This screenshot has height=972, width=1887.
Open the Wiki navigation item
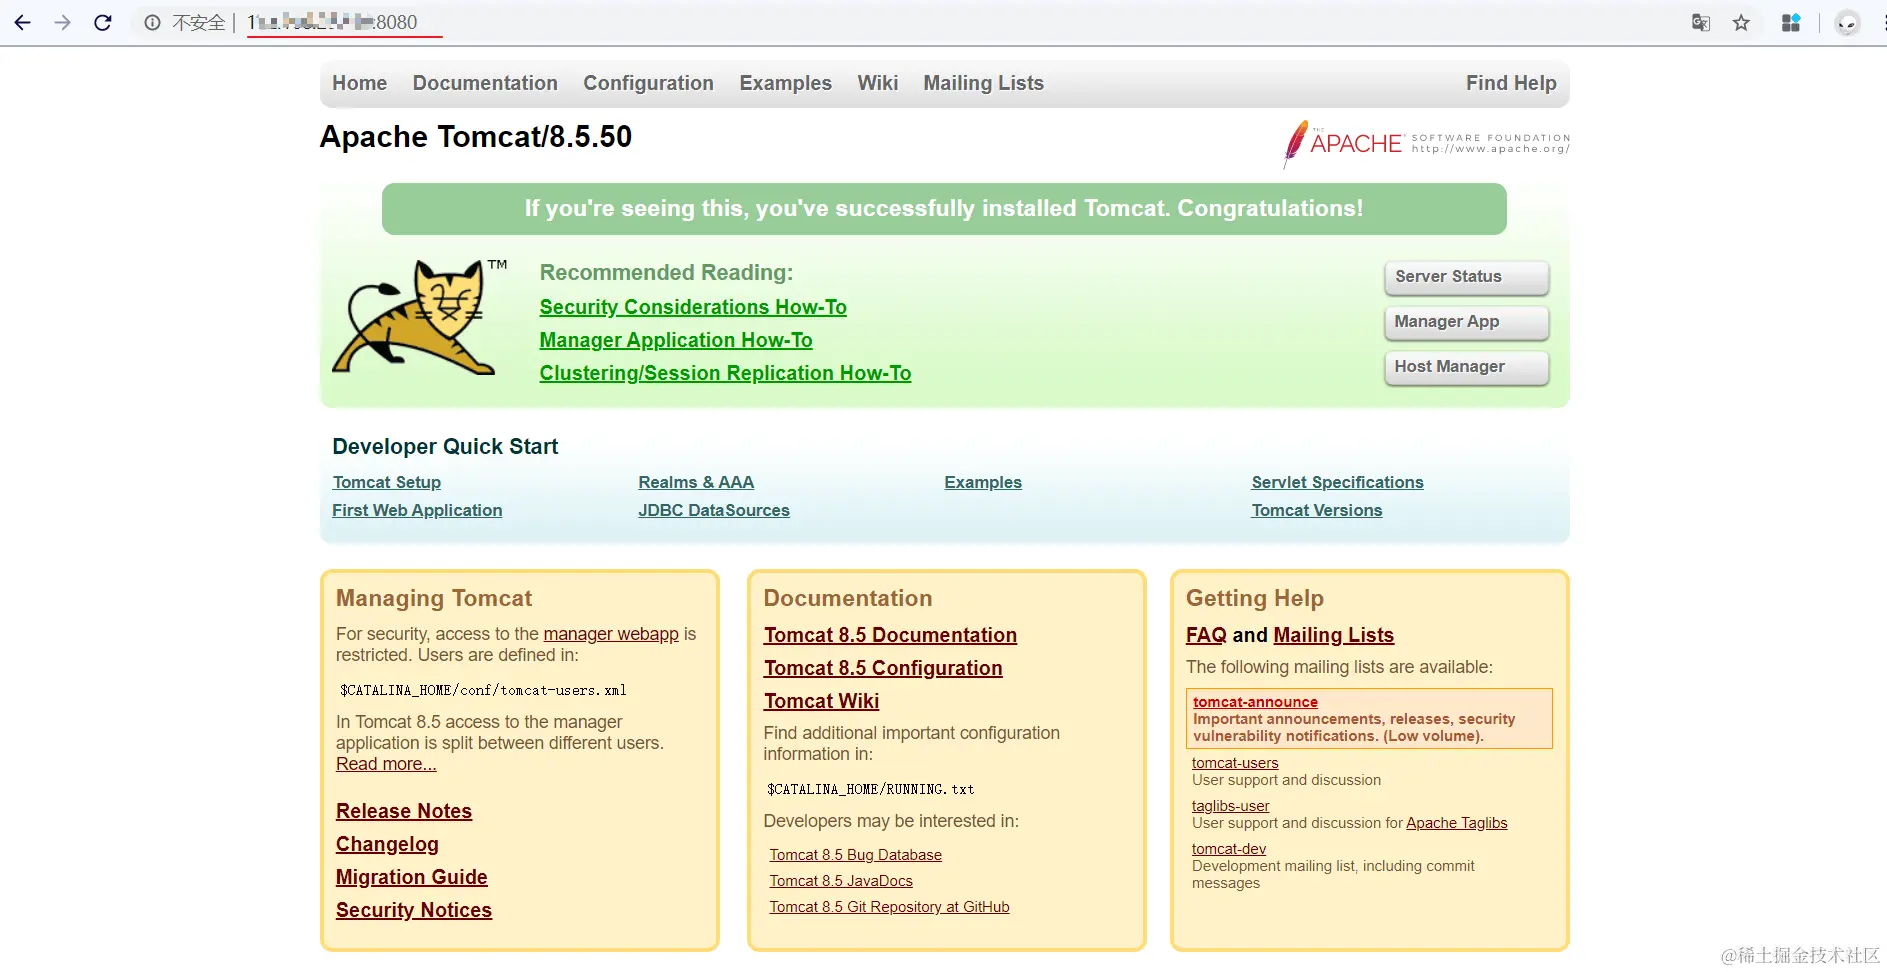coord(877,83)
